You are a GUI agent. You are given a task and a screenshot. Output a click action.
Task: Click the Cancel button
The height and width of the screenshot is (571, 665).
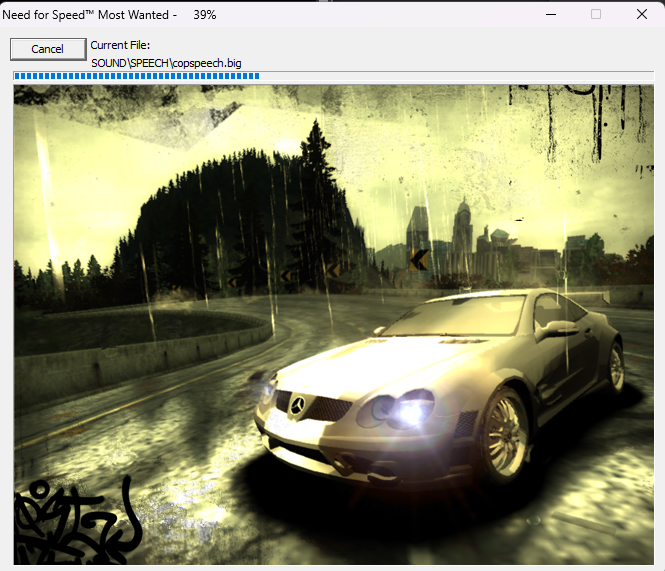[47, 49]
